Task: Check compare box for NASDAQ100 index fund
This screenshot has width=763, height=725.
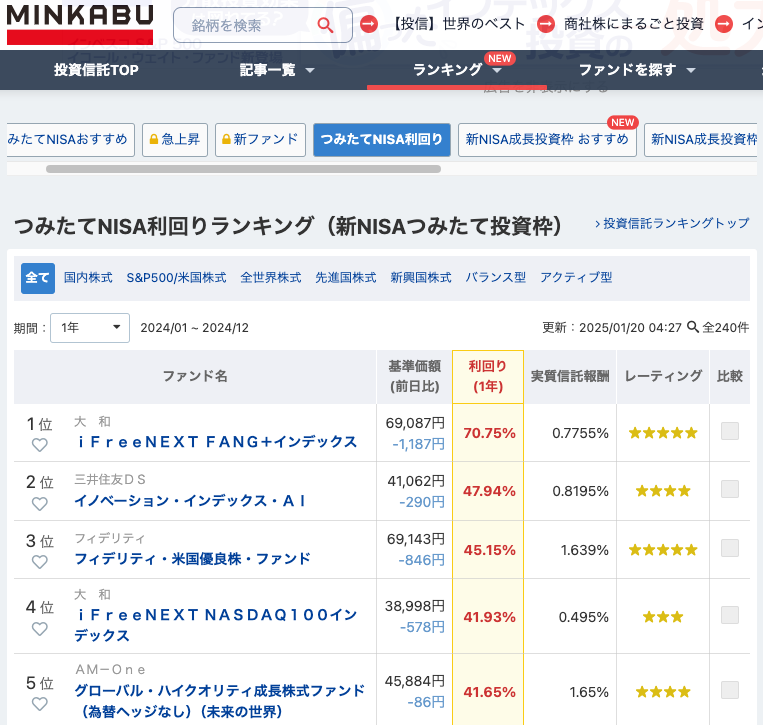Action: pyautogui.click(x=729, y=615)
